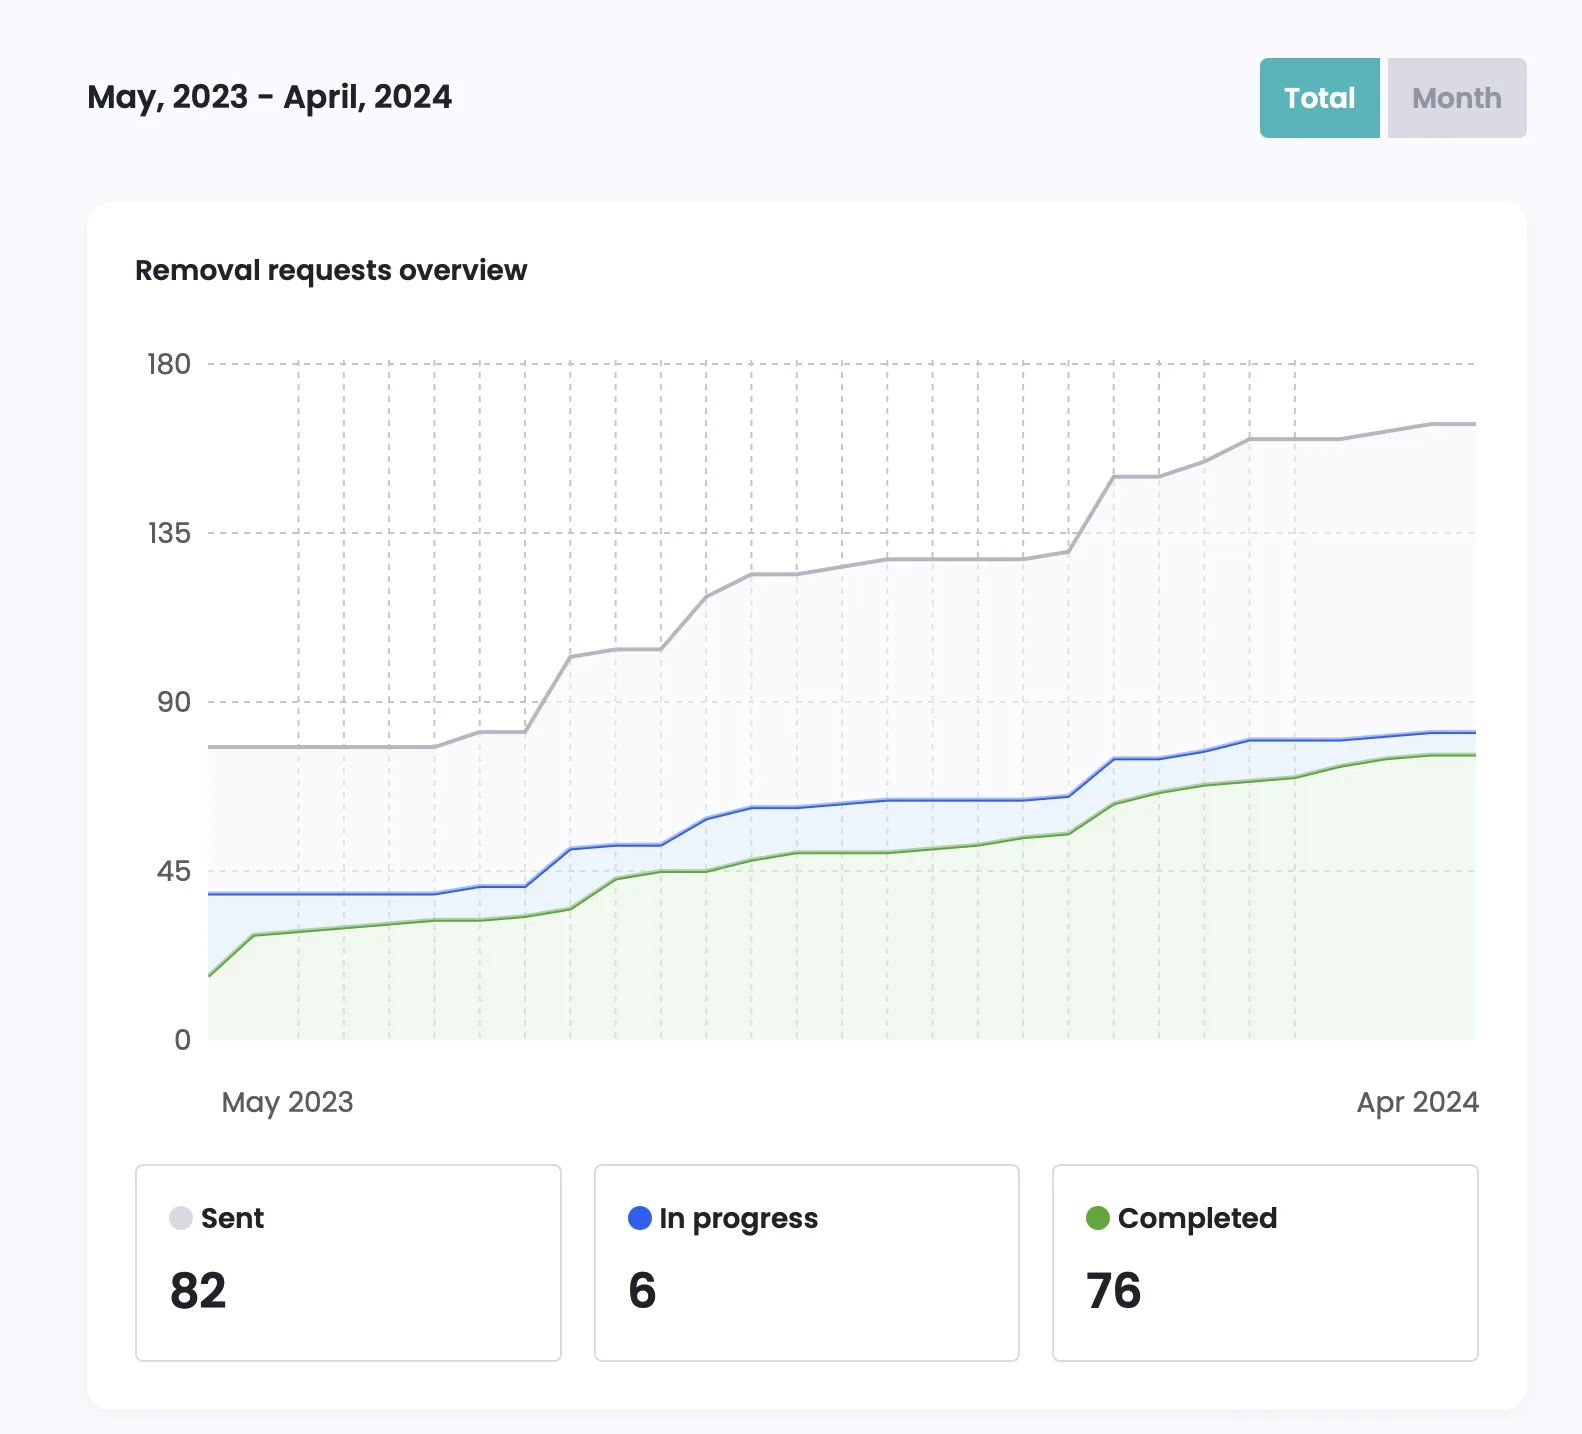Click the blue In progress dot
Image resolution: width=1582 pixels, height=1434 pixels.
coord(640,1218)
